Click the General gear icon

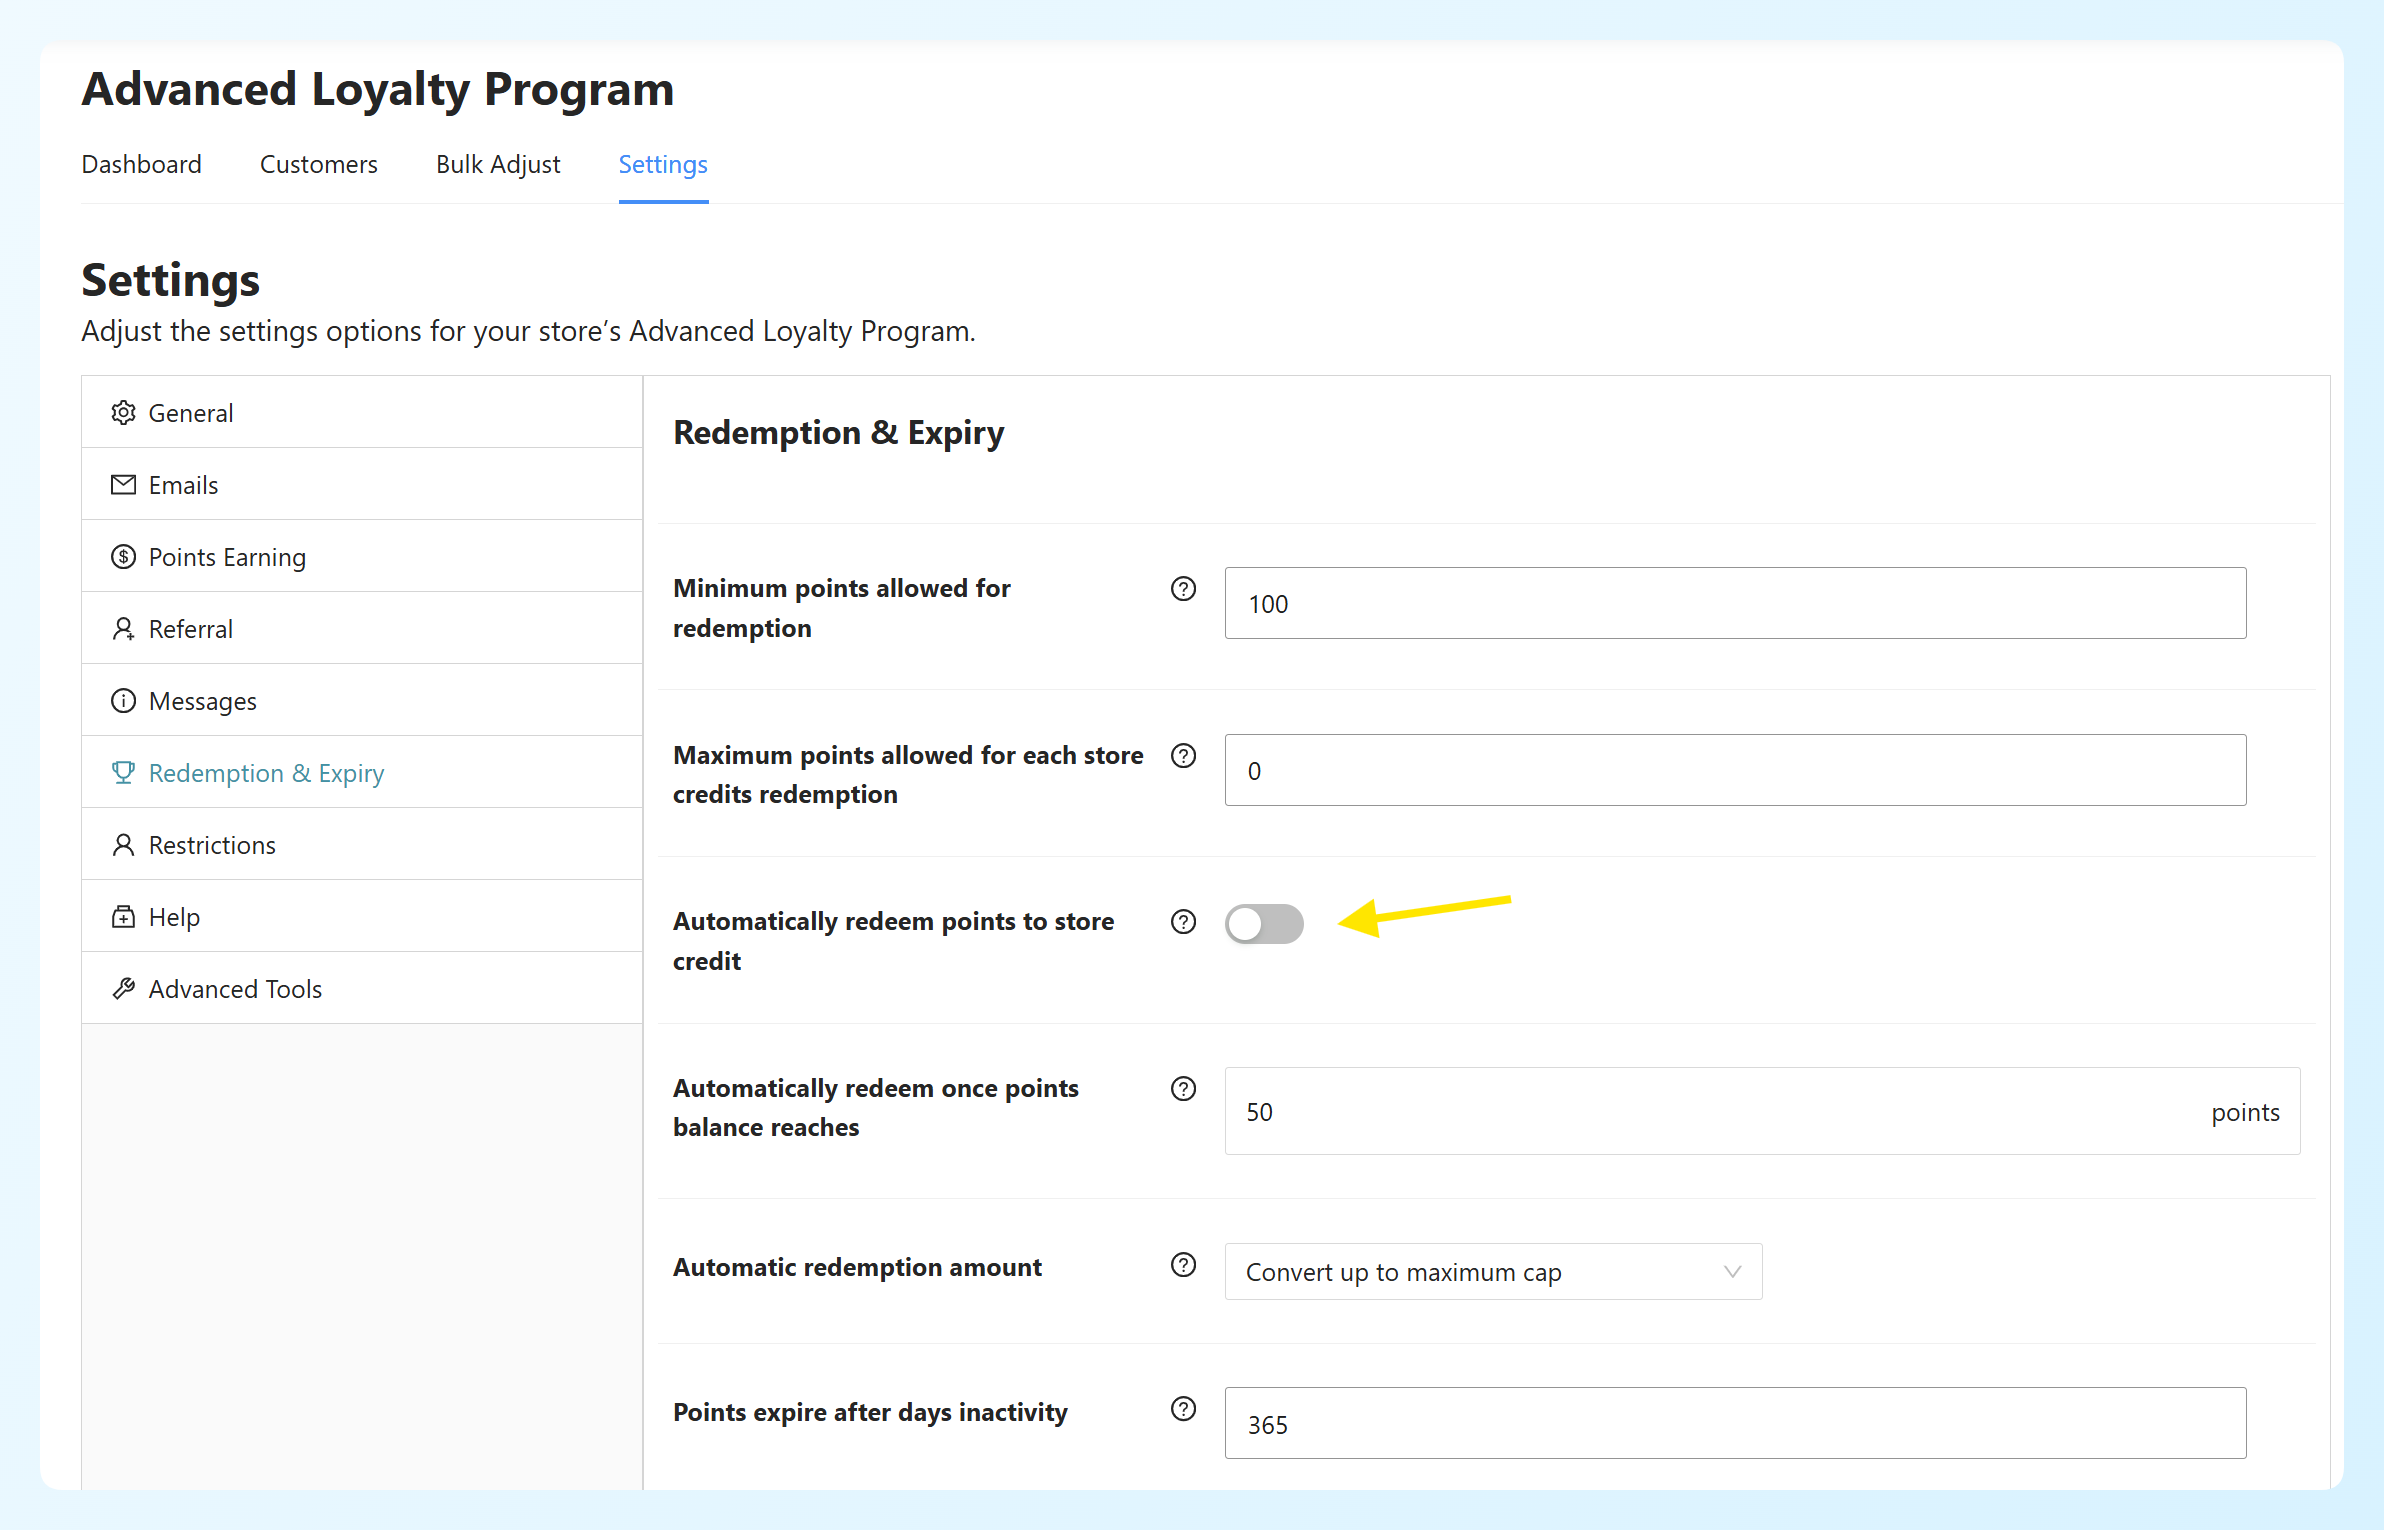(123, 413)
